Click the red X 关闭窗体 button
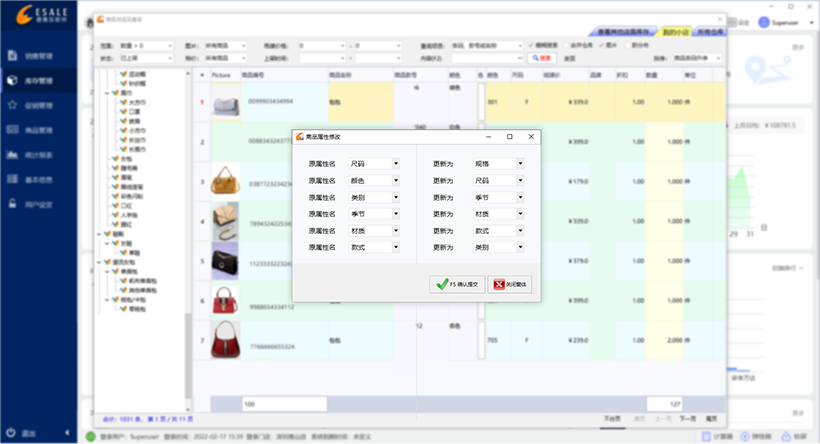Screen dimensions: 820x444 [512, 284]
